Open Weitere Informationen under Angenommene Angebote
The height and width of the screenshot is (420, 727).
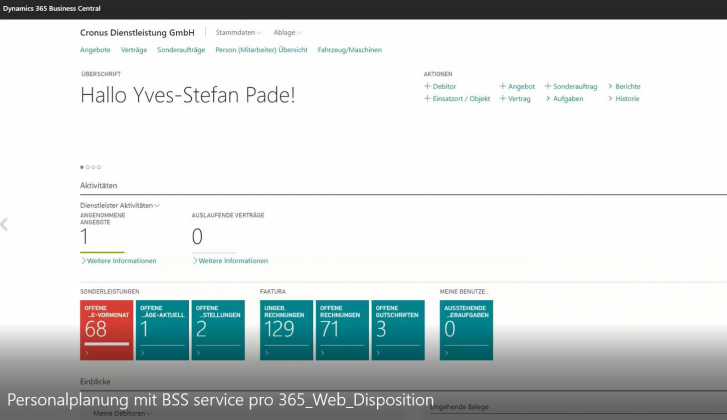click(119, 261)
